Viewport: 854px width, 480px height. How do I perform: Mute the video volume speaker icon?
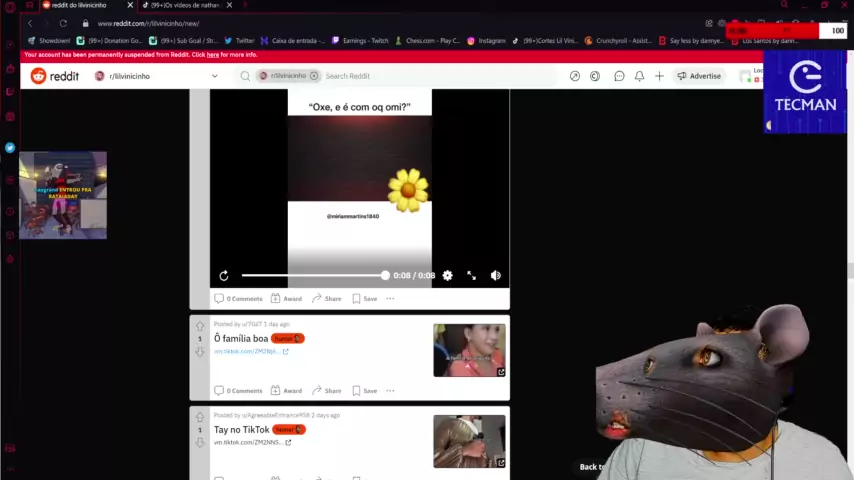coord(496,276)
